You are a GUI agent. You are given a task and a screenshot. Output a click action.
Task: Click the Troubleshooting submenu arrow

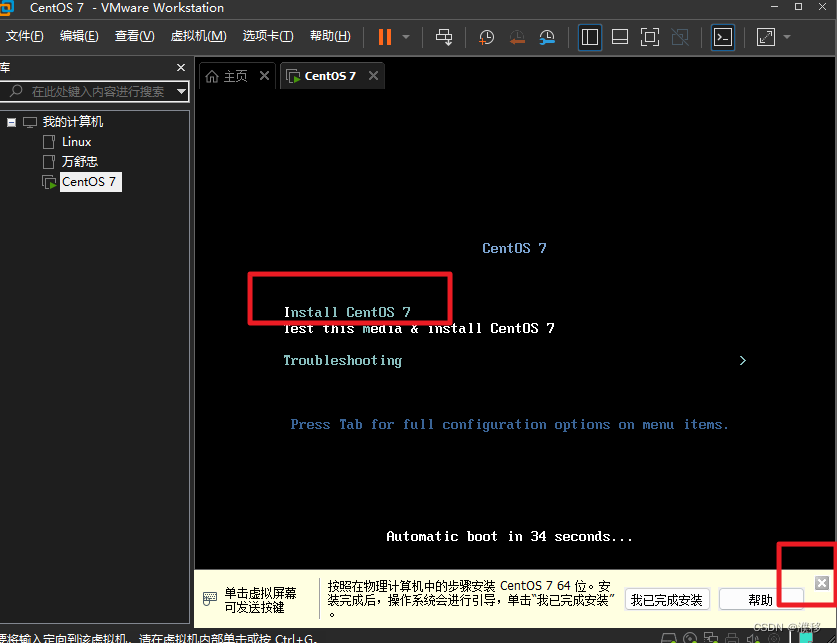click(743, 361)
